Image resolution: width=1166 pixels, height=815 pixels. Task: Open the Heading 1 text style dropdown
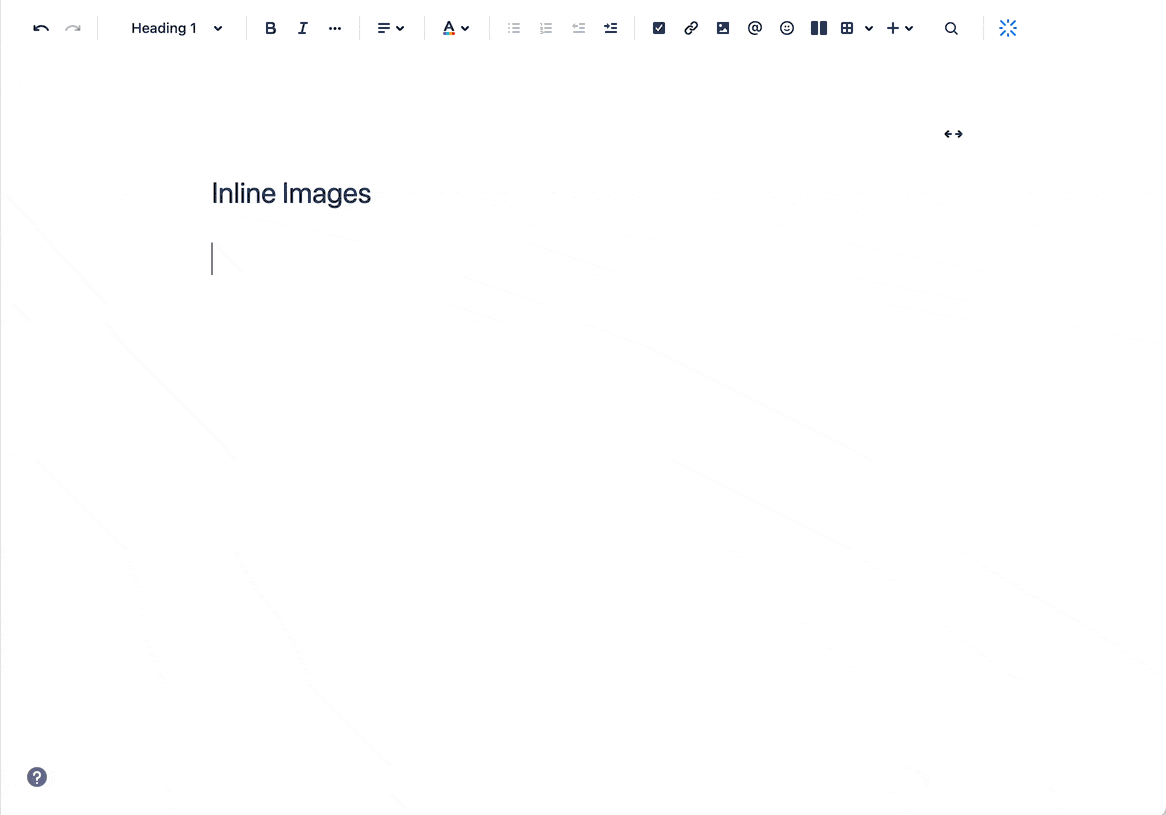176,28
